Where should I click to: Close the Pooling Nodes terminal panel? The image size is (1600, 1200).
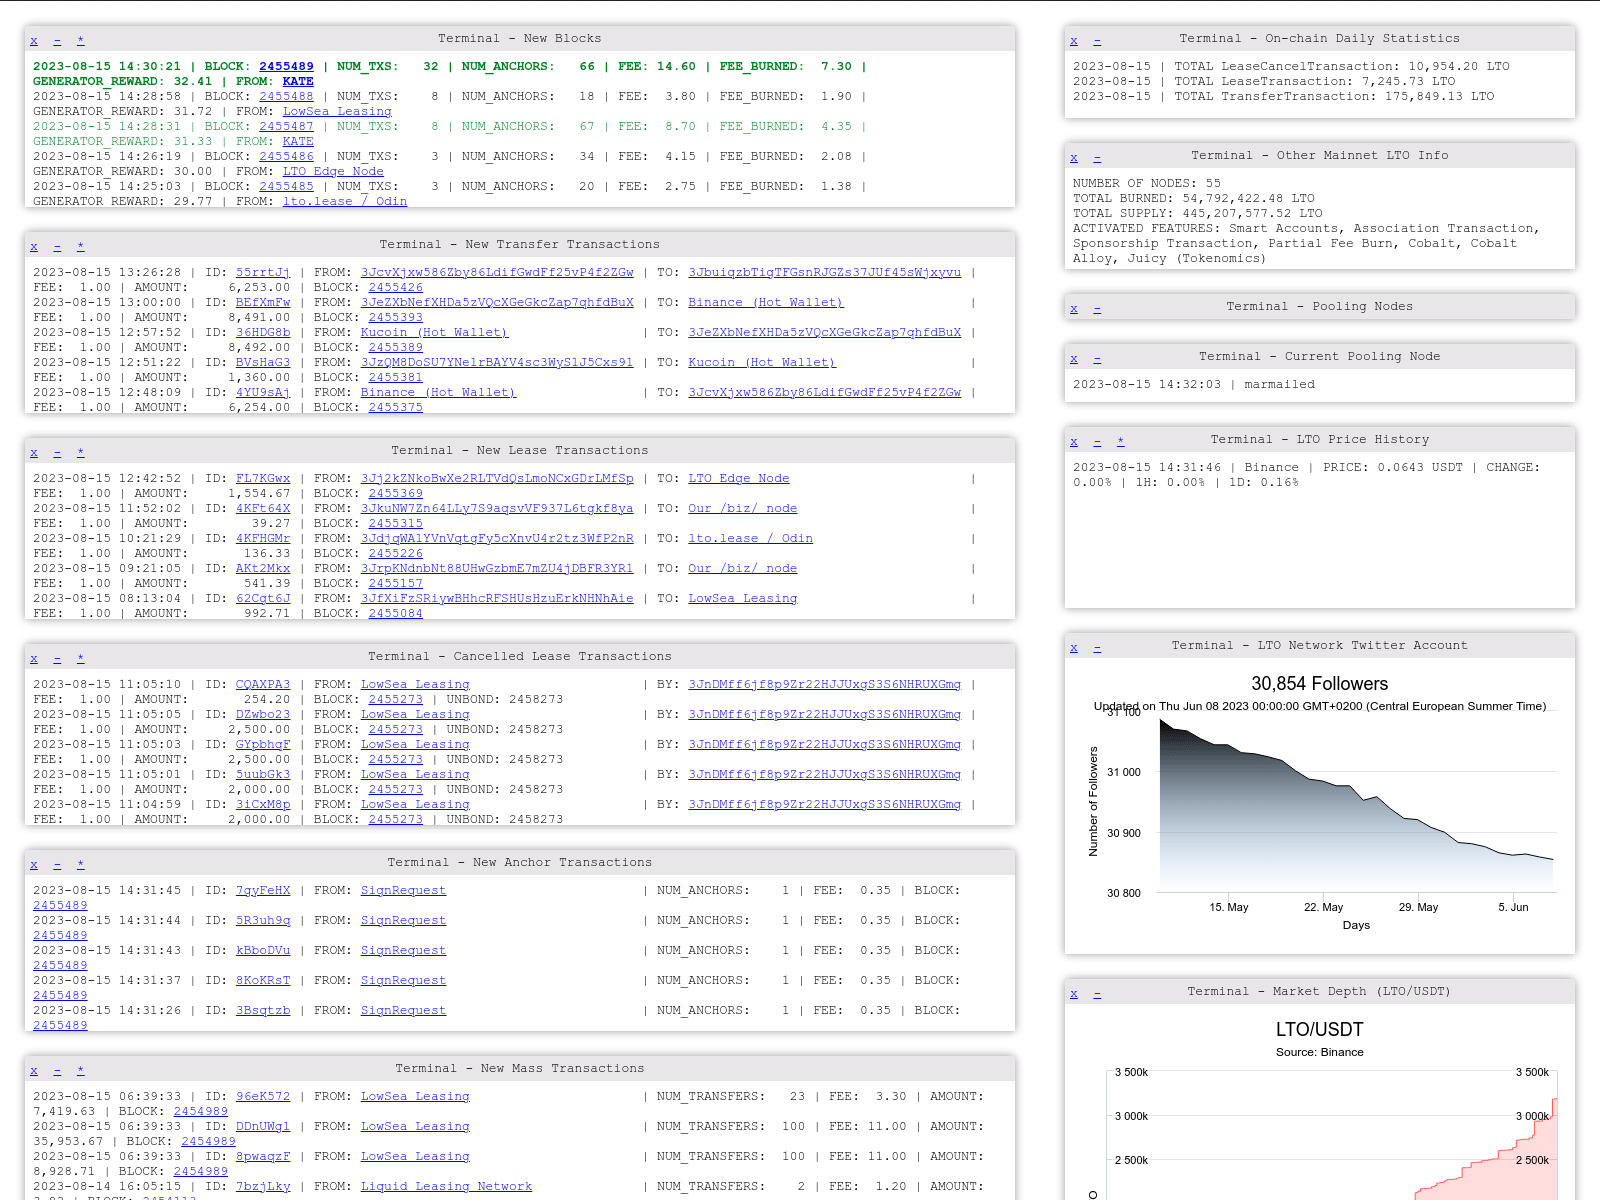pos(1074,309)
